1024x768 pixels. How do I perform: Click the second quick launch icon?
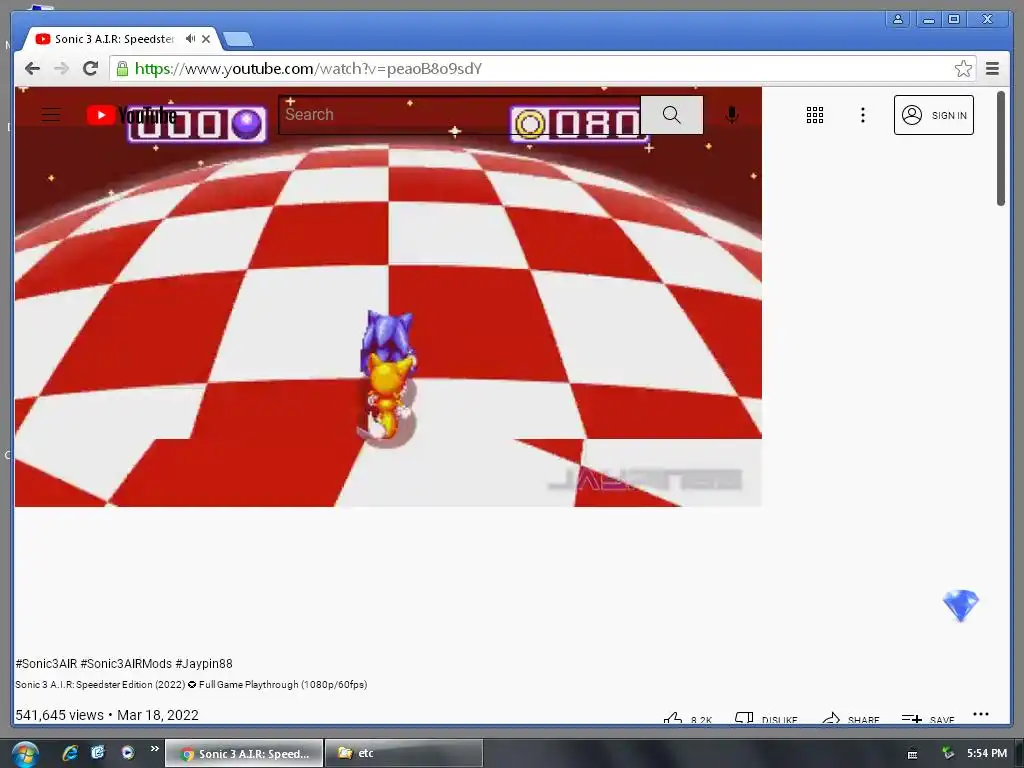[x=98, y=752]
